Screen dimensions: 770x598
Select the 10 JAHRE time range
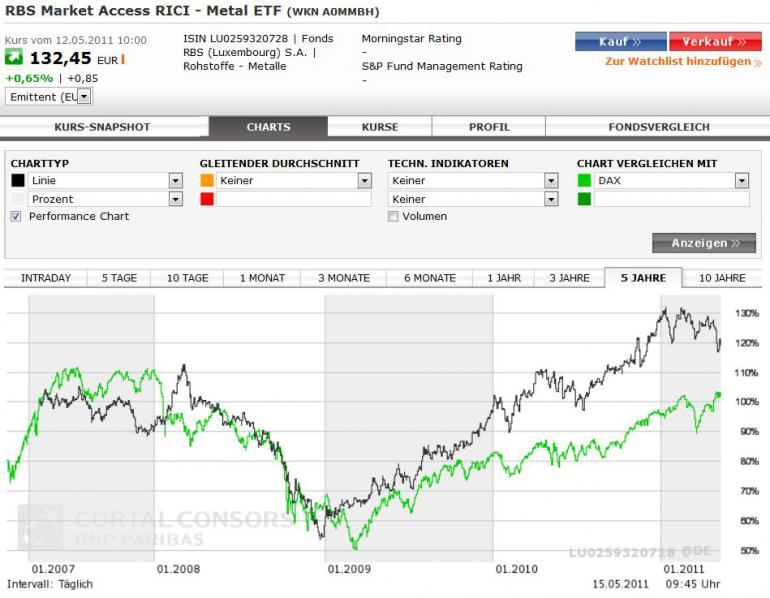(722, 278)
